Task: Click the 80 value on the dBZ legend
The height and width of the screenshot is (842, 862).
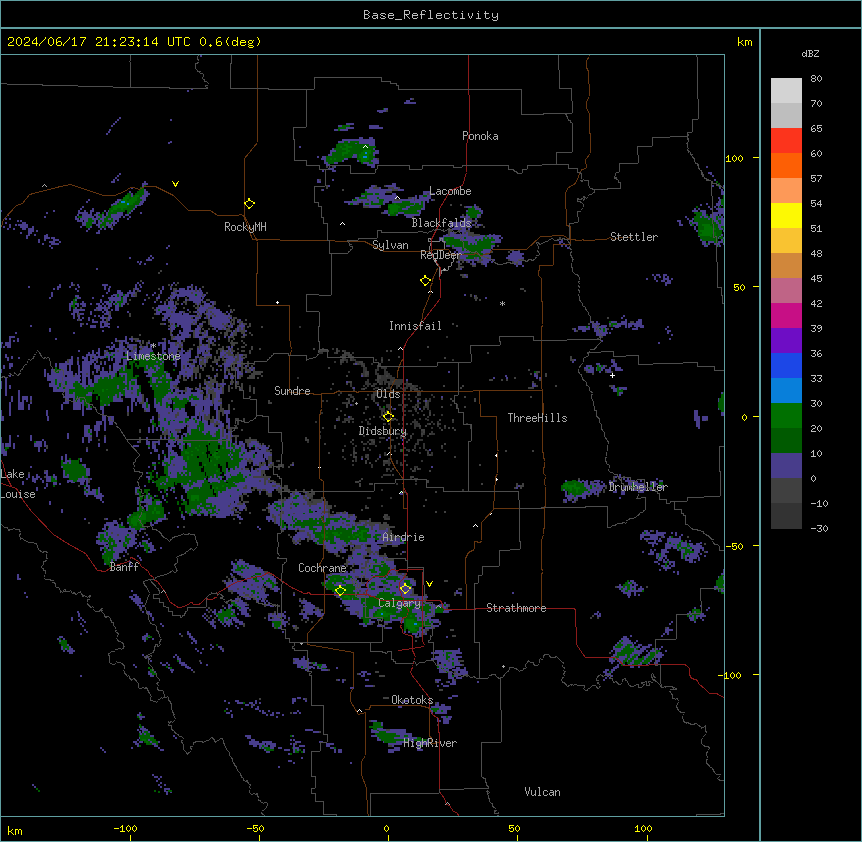Action: tap(816, 79)
